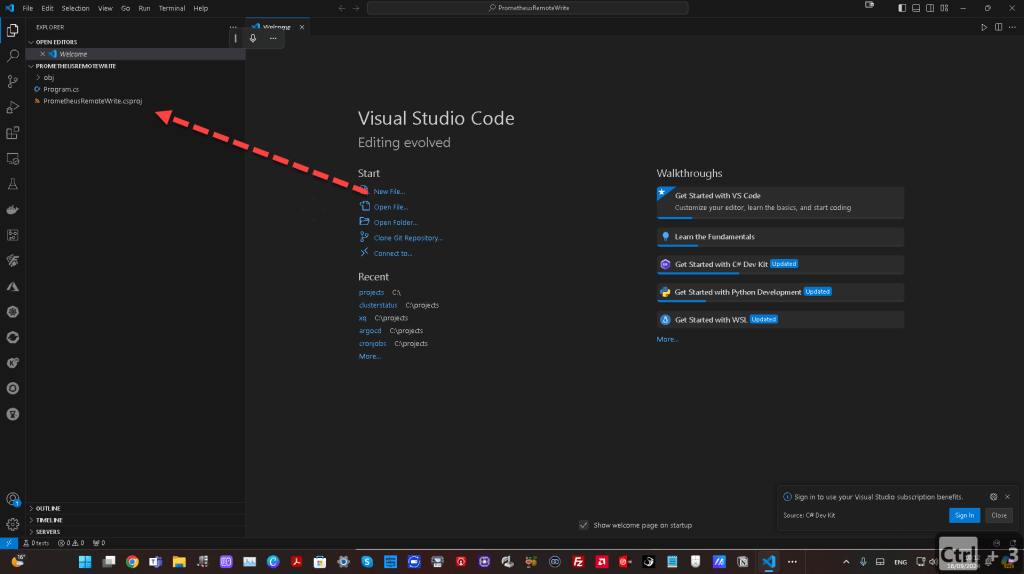
Task: Click the New File link
Action: click(x=389, y=191)
